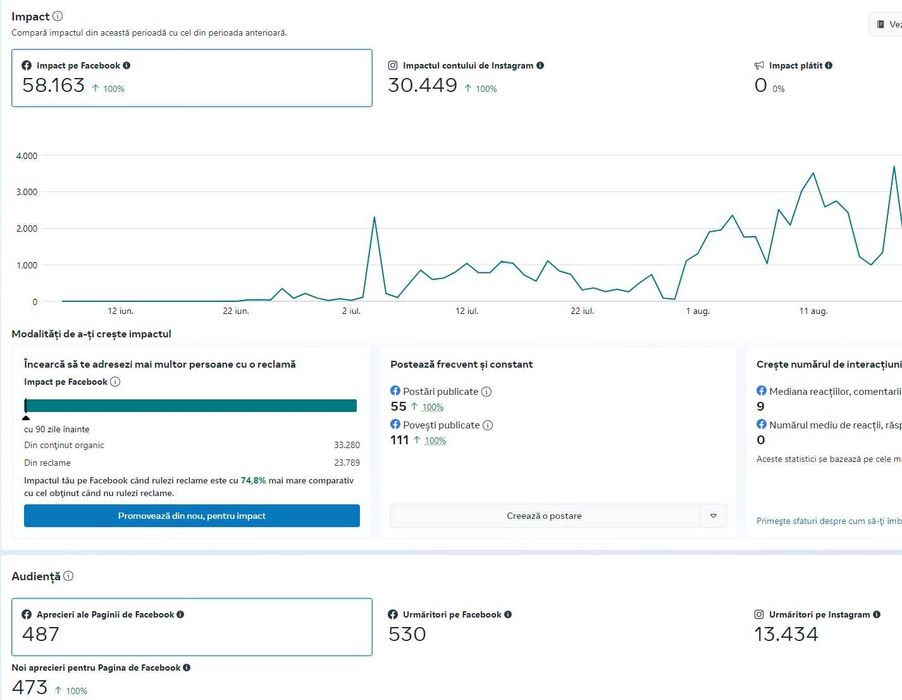Click info icon next to Noi aprecieri pentru Pagina

(187, 668)
